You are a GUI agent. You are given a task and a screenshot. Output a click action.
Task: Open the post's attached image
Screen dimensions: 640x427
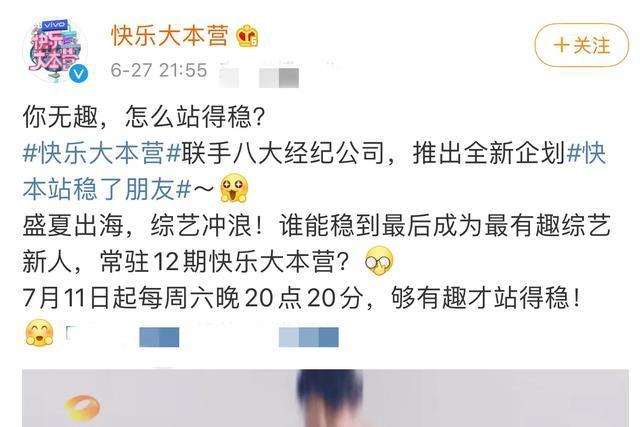(x=325, y=398)
